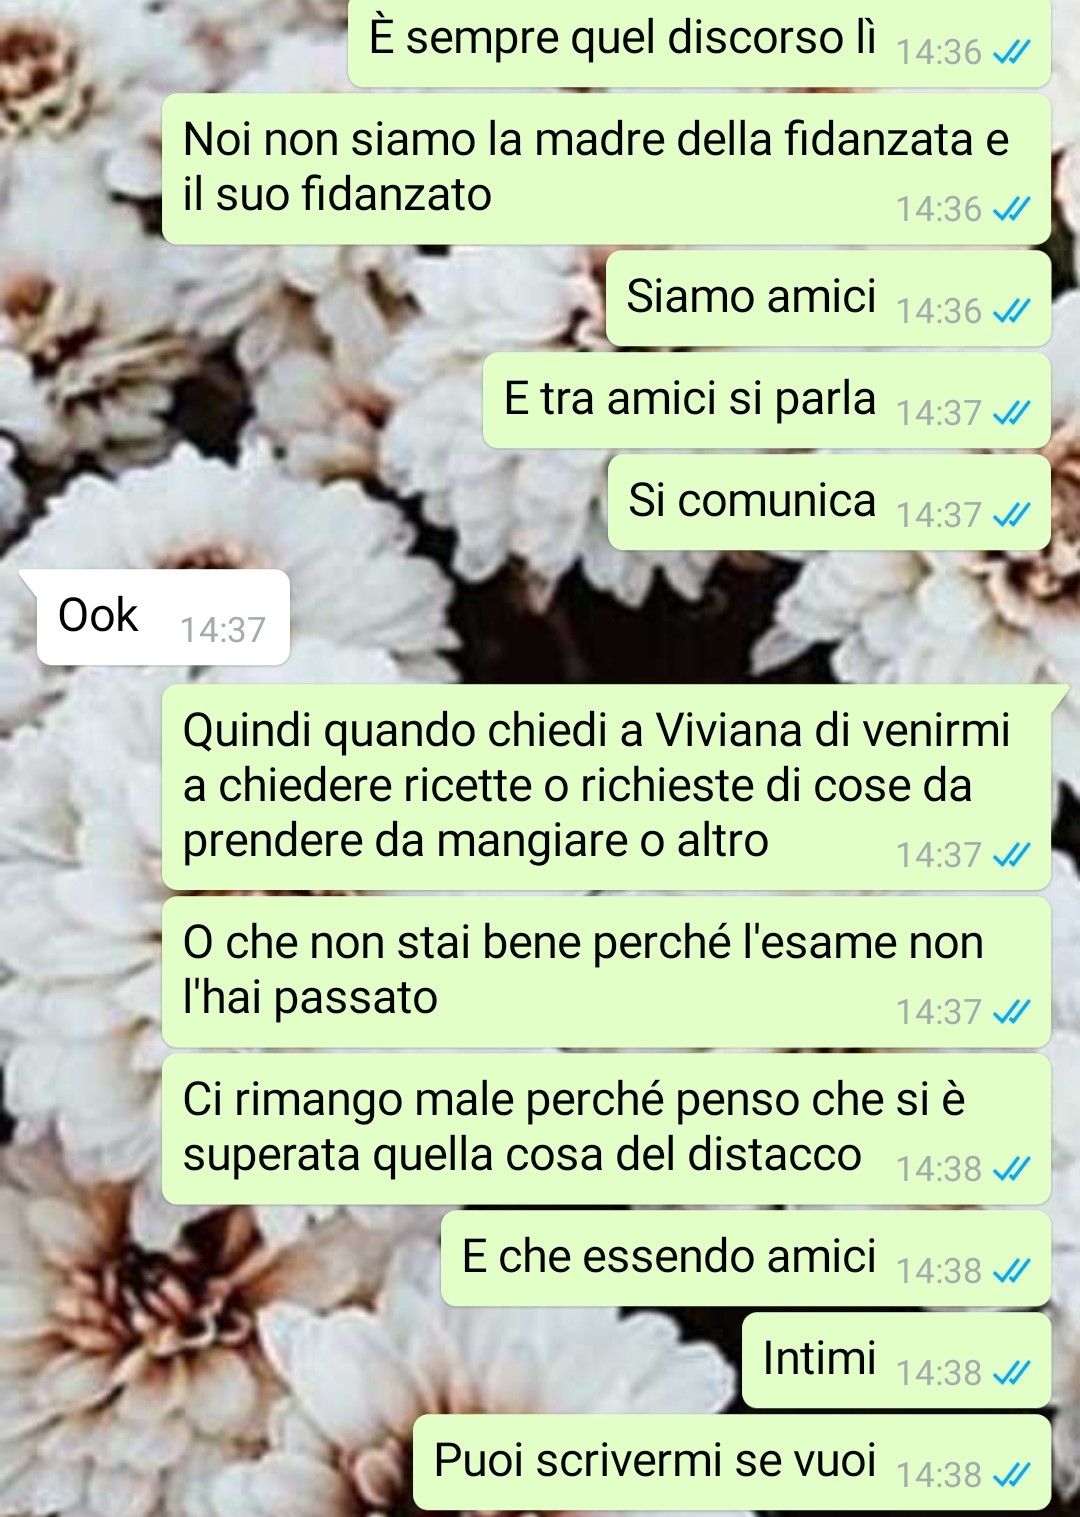This screenshot has height=1517, width=1080.
Task: Select the 'Siamo amici' message bubble
Action: tap(828, 299)
